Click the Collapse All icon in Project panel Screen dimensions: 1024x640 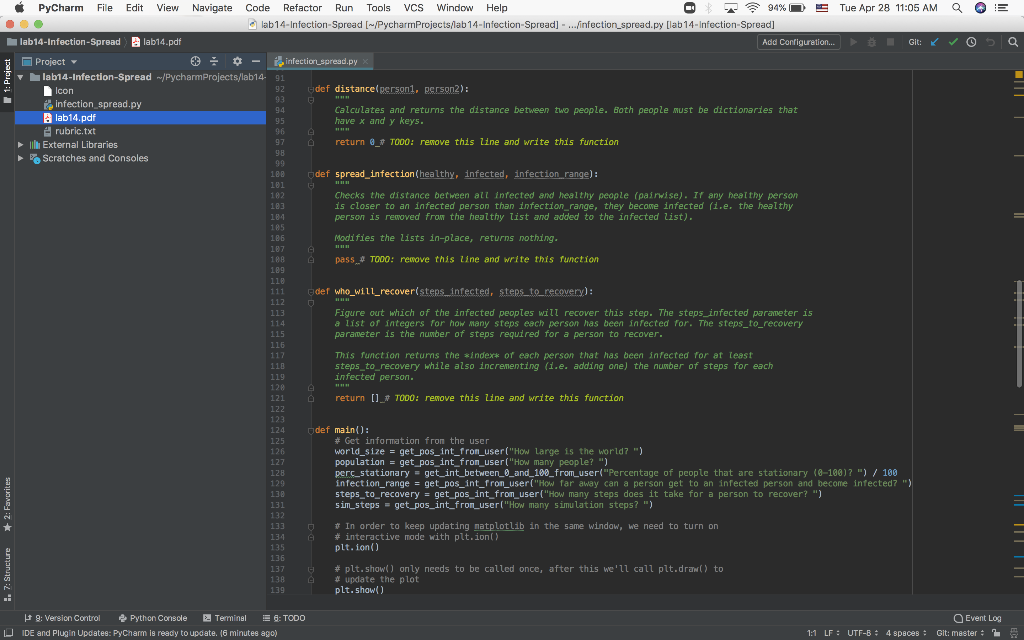214,62
